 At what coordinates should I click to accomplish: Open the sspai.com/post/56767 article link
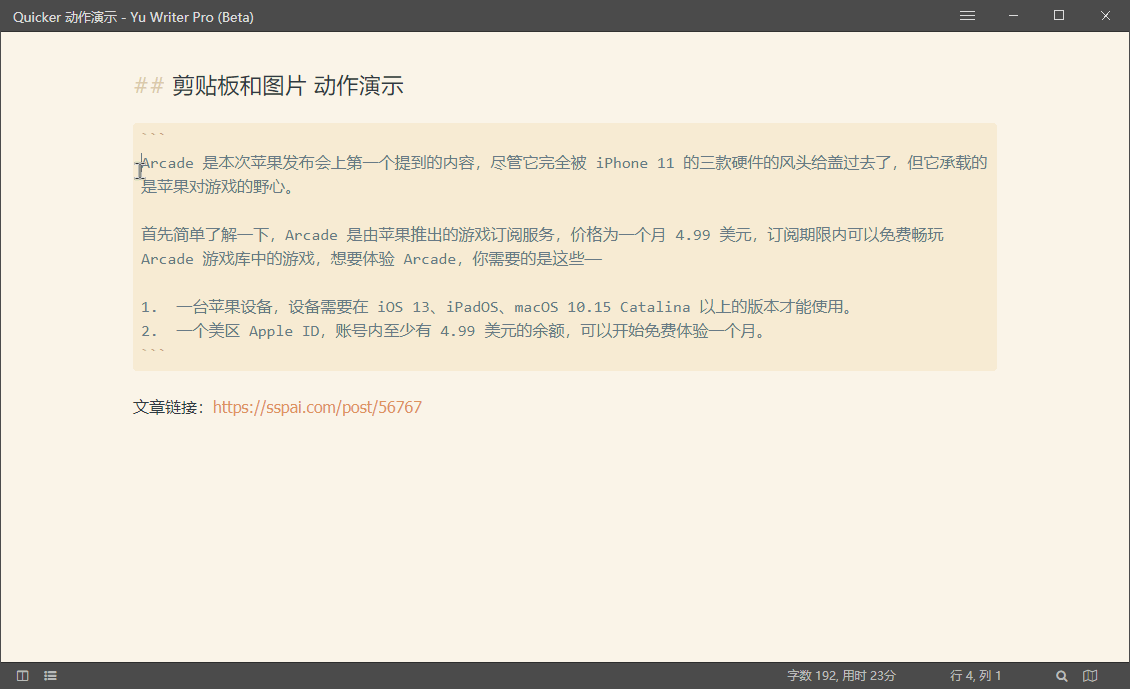pos(317,407)
